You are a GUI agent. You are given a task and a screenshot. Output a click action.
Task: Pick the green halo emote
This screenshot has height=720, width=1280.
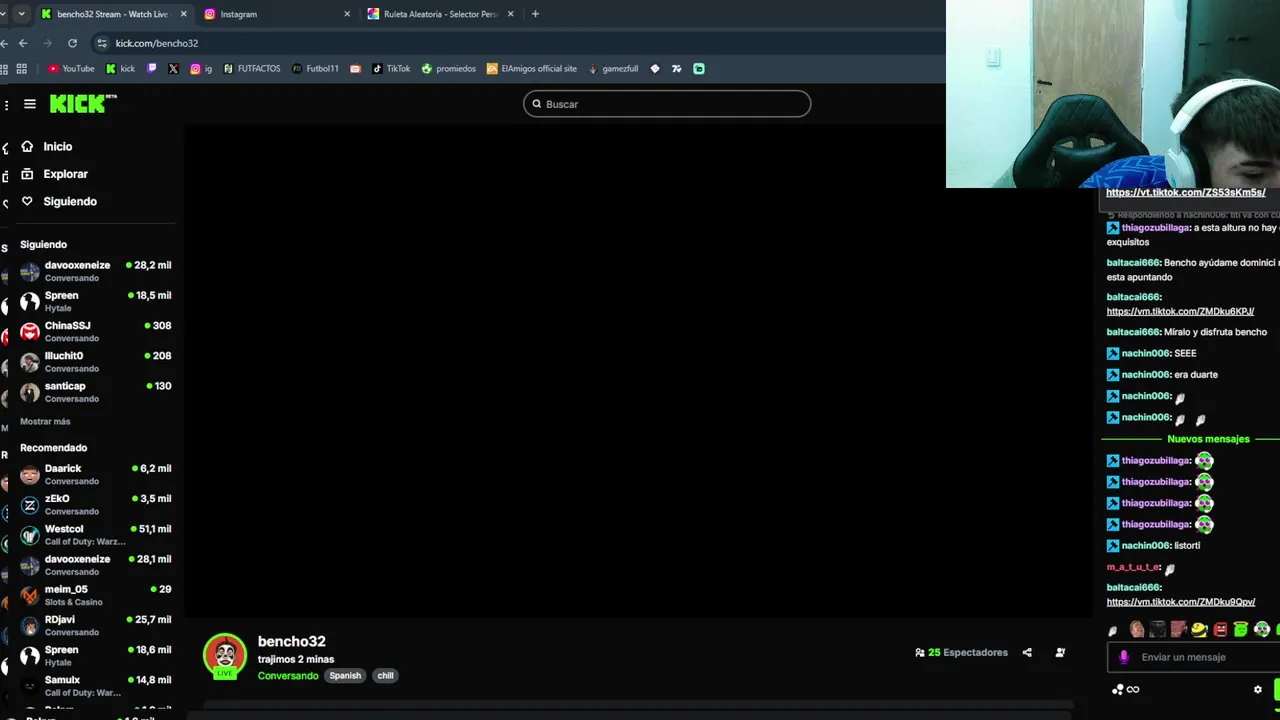[x=1241, y=629]
